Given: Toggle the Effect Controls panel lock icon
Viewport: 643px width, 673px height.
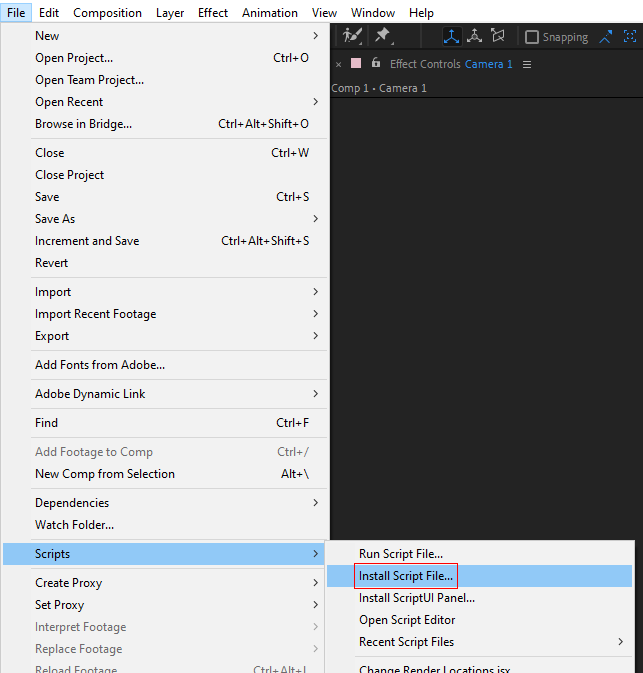Looking at the screenshot, I should [376, 63].
